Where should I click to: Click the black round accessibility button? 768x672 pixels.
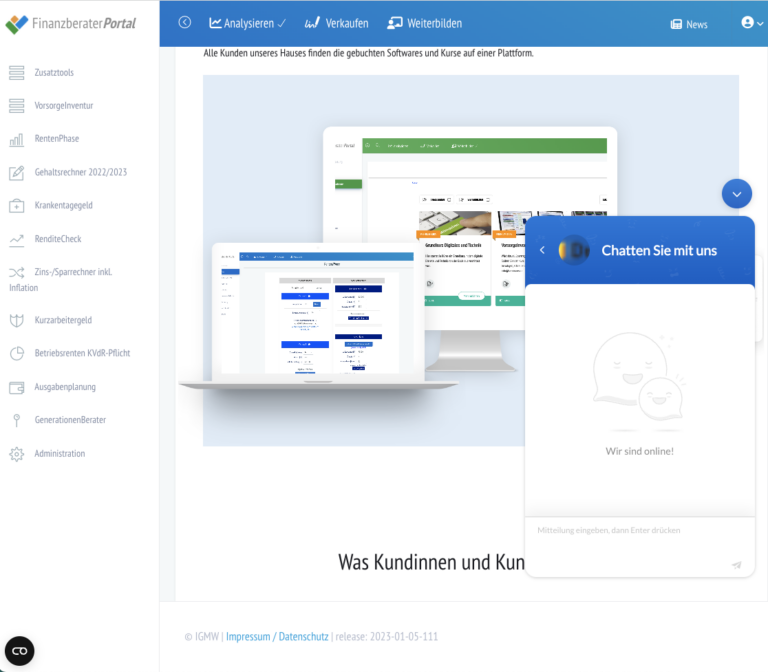[20, 651]
